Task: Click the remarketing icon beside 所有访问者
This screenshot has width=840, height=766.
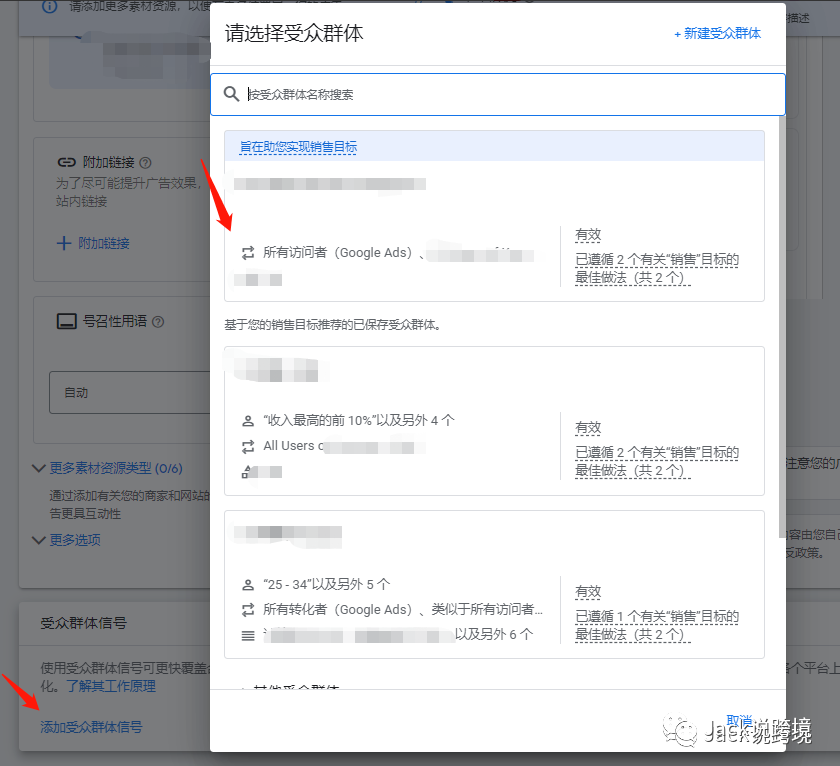Action: click(248, 253)
